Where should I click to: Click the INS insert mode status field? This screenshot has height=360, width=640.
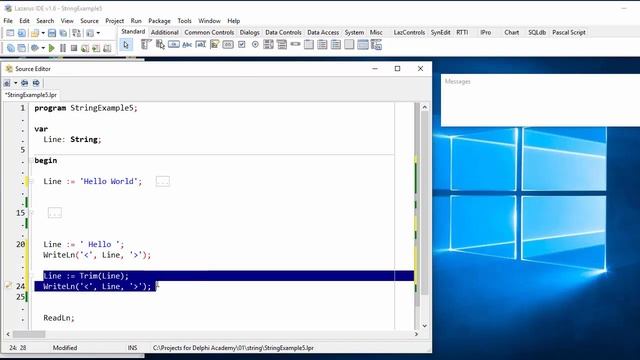click(132, 348)
